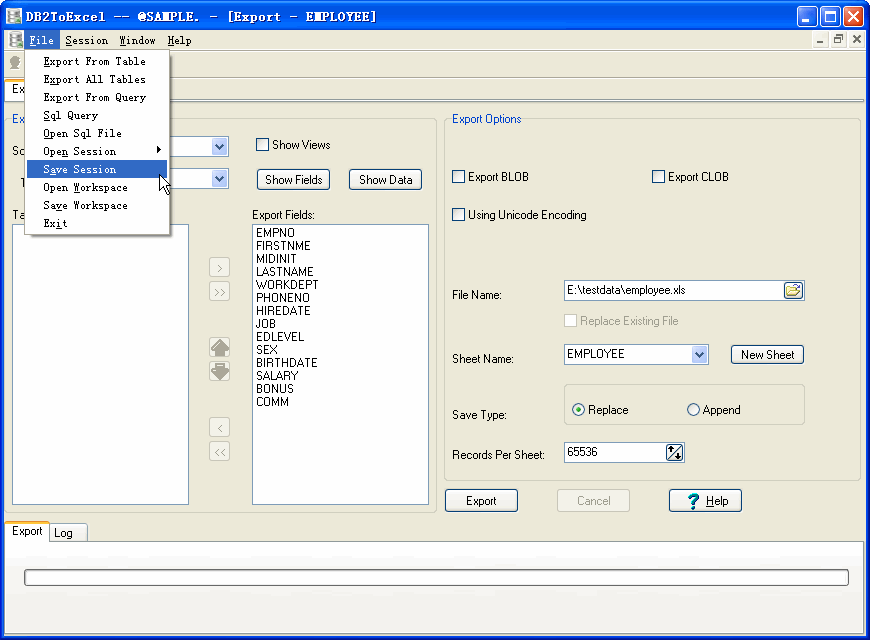Check the Export CLOB option
Viewport: 870px width, 640px height.
(x=658, y=177)
